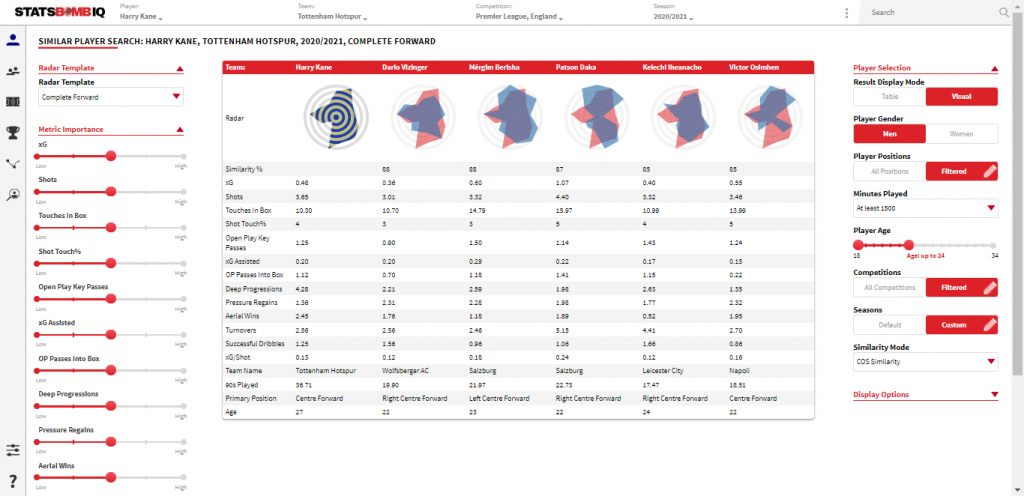
Task: Expand the Display Options section
Action: (995, 394)
